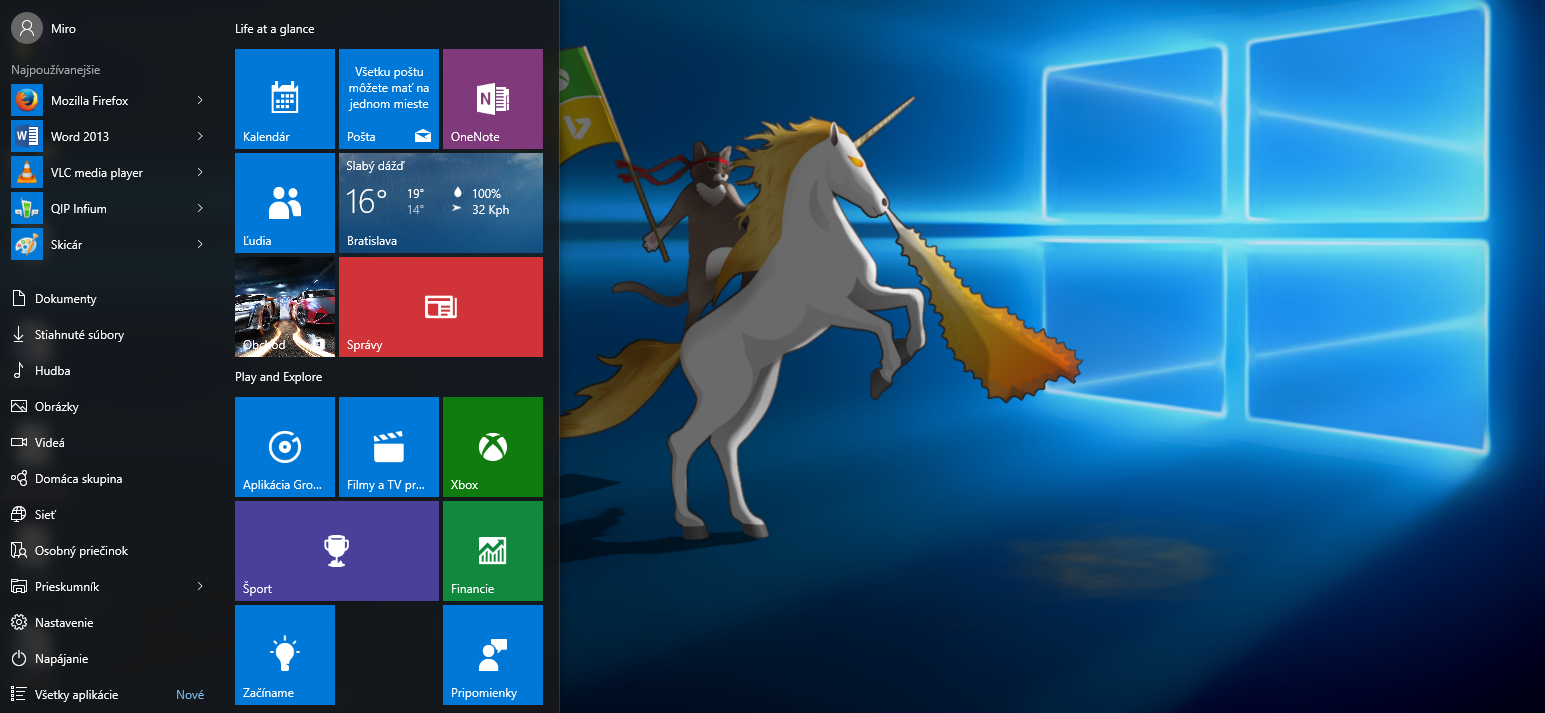Launch the green Xbox tile

493,447
